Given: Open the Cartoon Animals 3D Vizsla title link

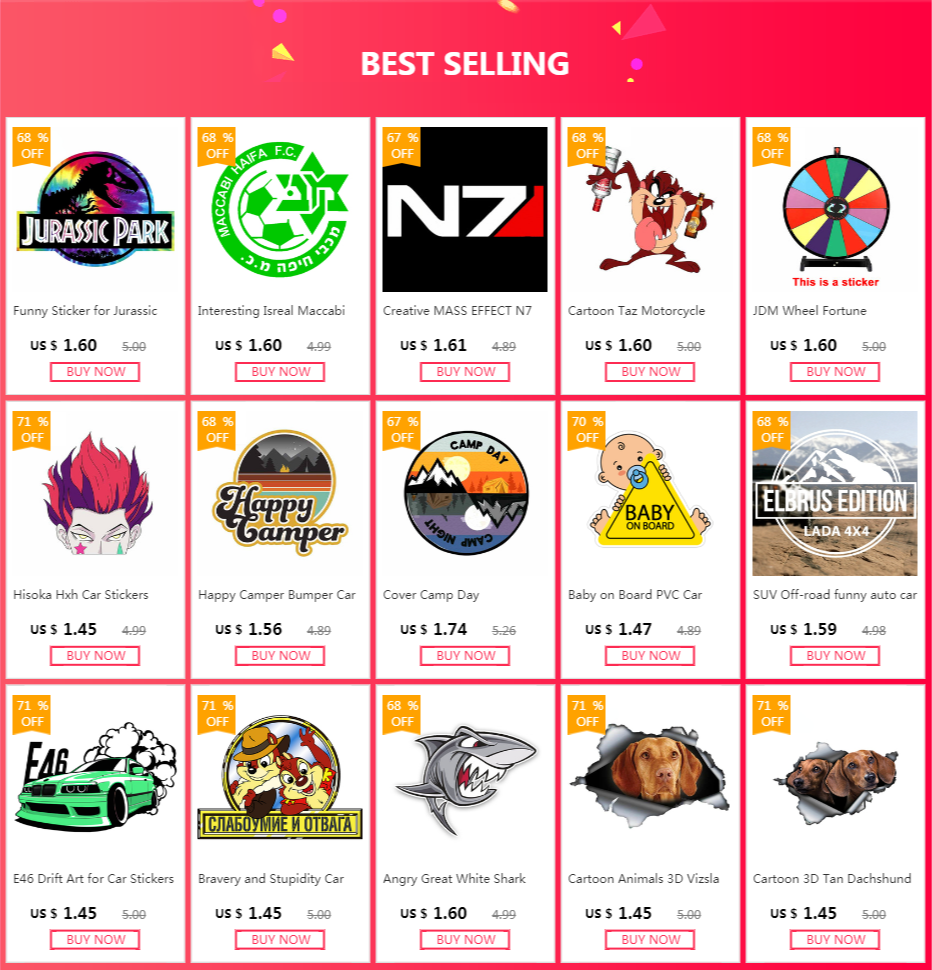Looking at the screenshot, I should 644,879.
